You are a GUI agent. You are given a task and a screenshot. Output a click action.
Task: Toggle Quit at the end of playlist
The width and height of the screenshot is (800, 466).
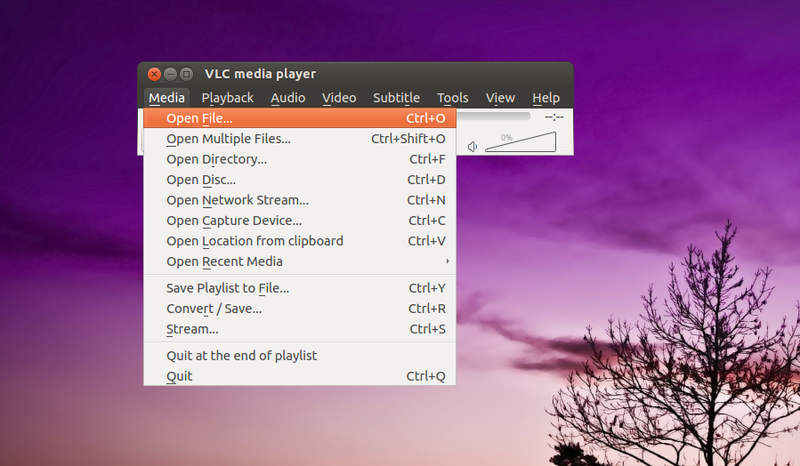pos(299,355)
